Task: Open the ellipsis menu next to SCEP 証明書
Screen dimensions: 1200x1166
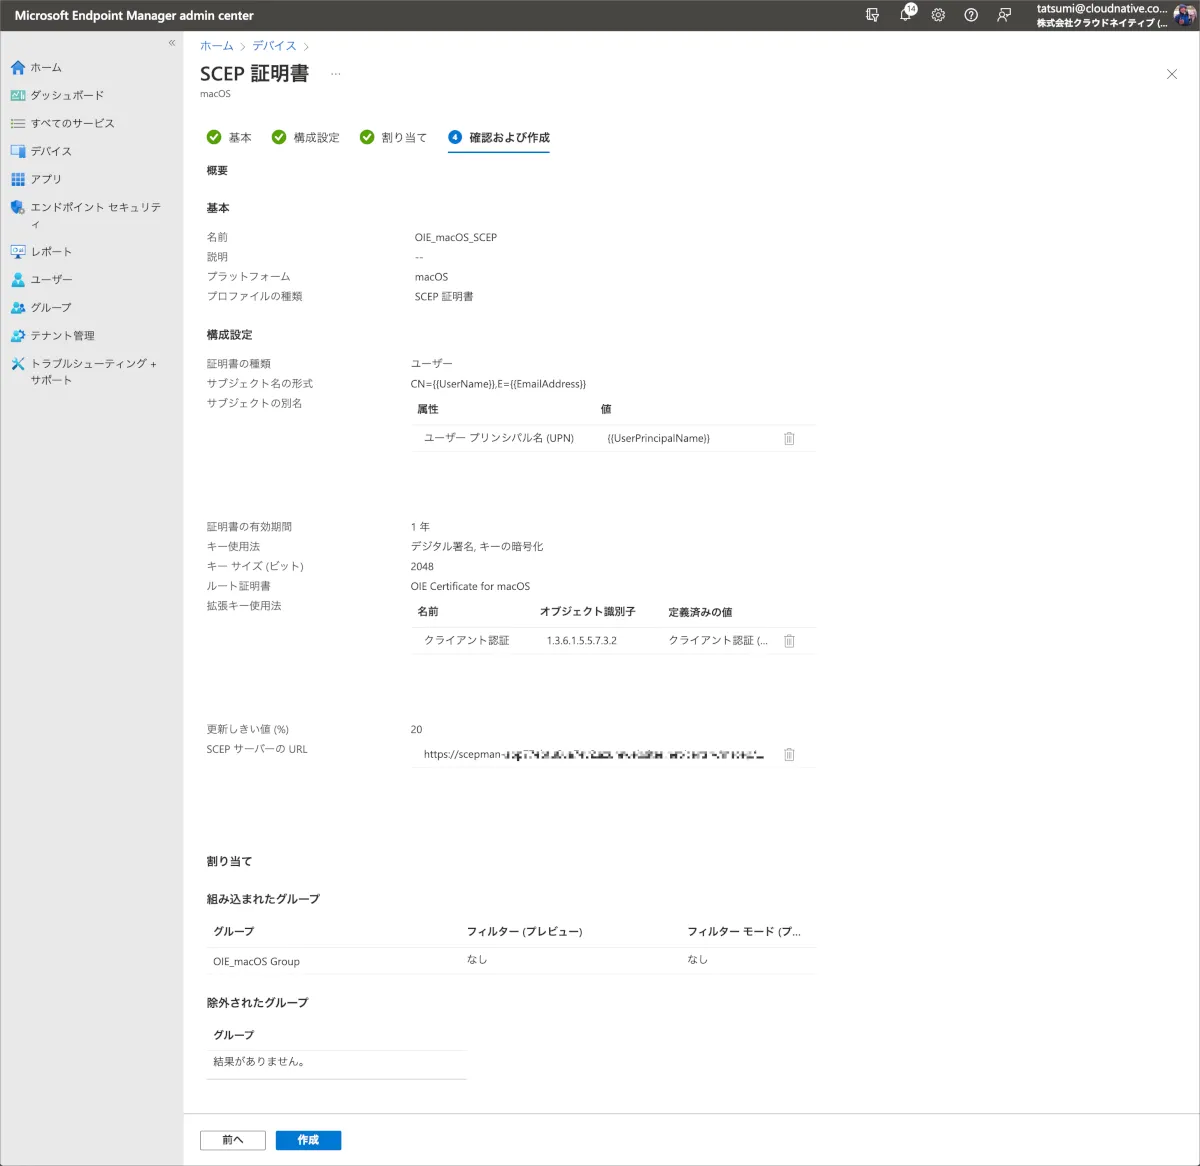Action: (336, 74)
